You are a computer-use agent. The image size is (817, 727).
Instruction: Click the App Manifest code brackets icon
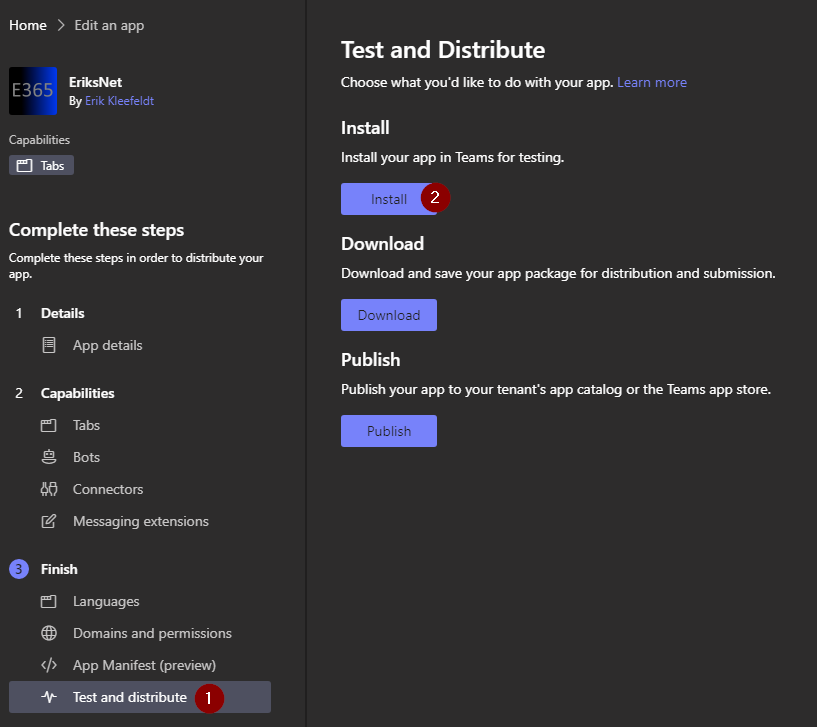click(48, 665)
